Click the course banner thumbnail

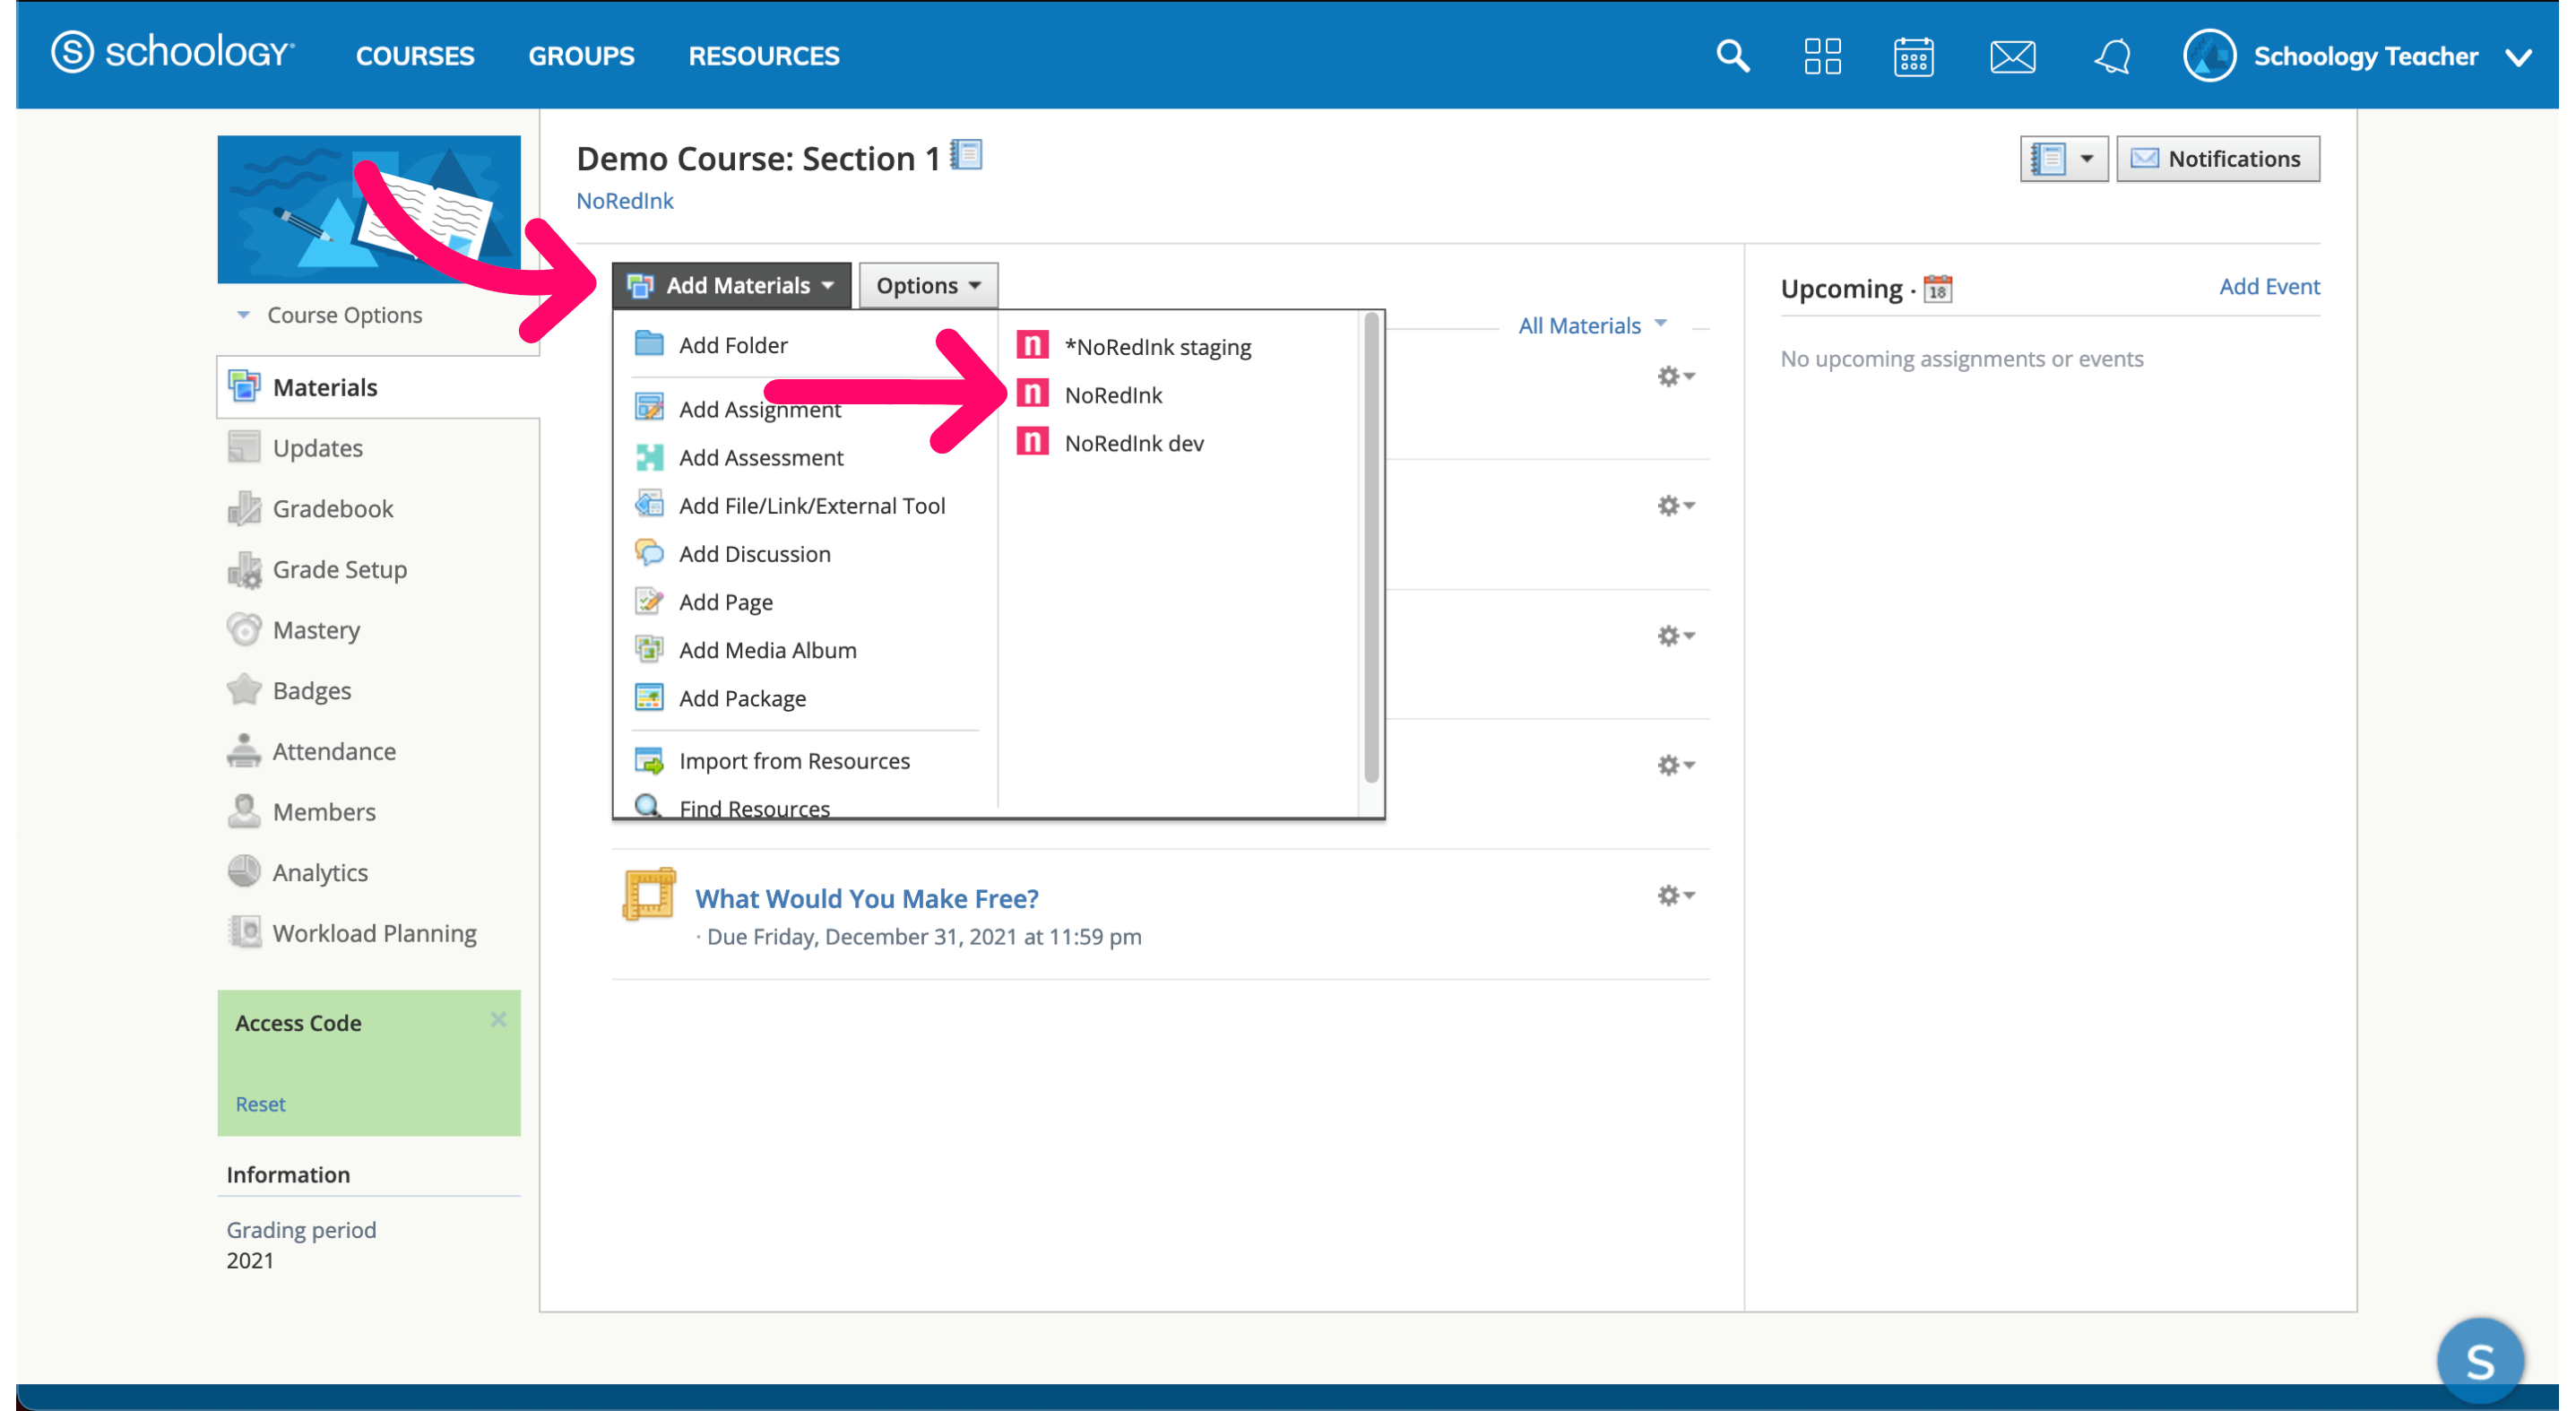point(369,208)
